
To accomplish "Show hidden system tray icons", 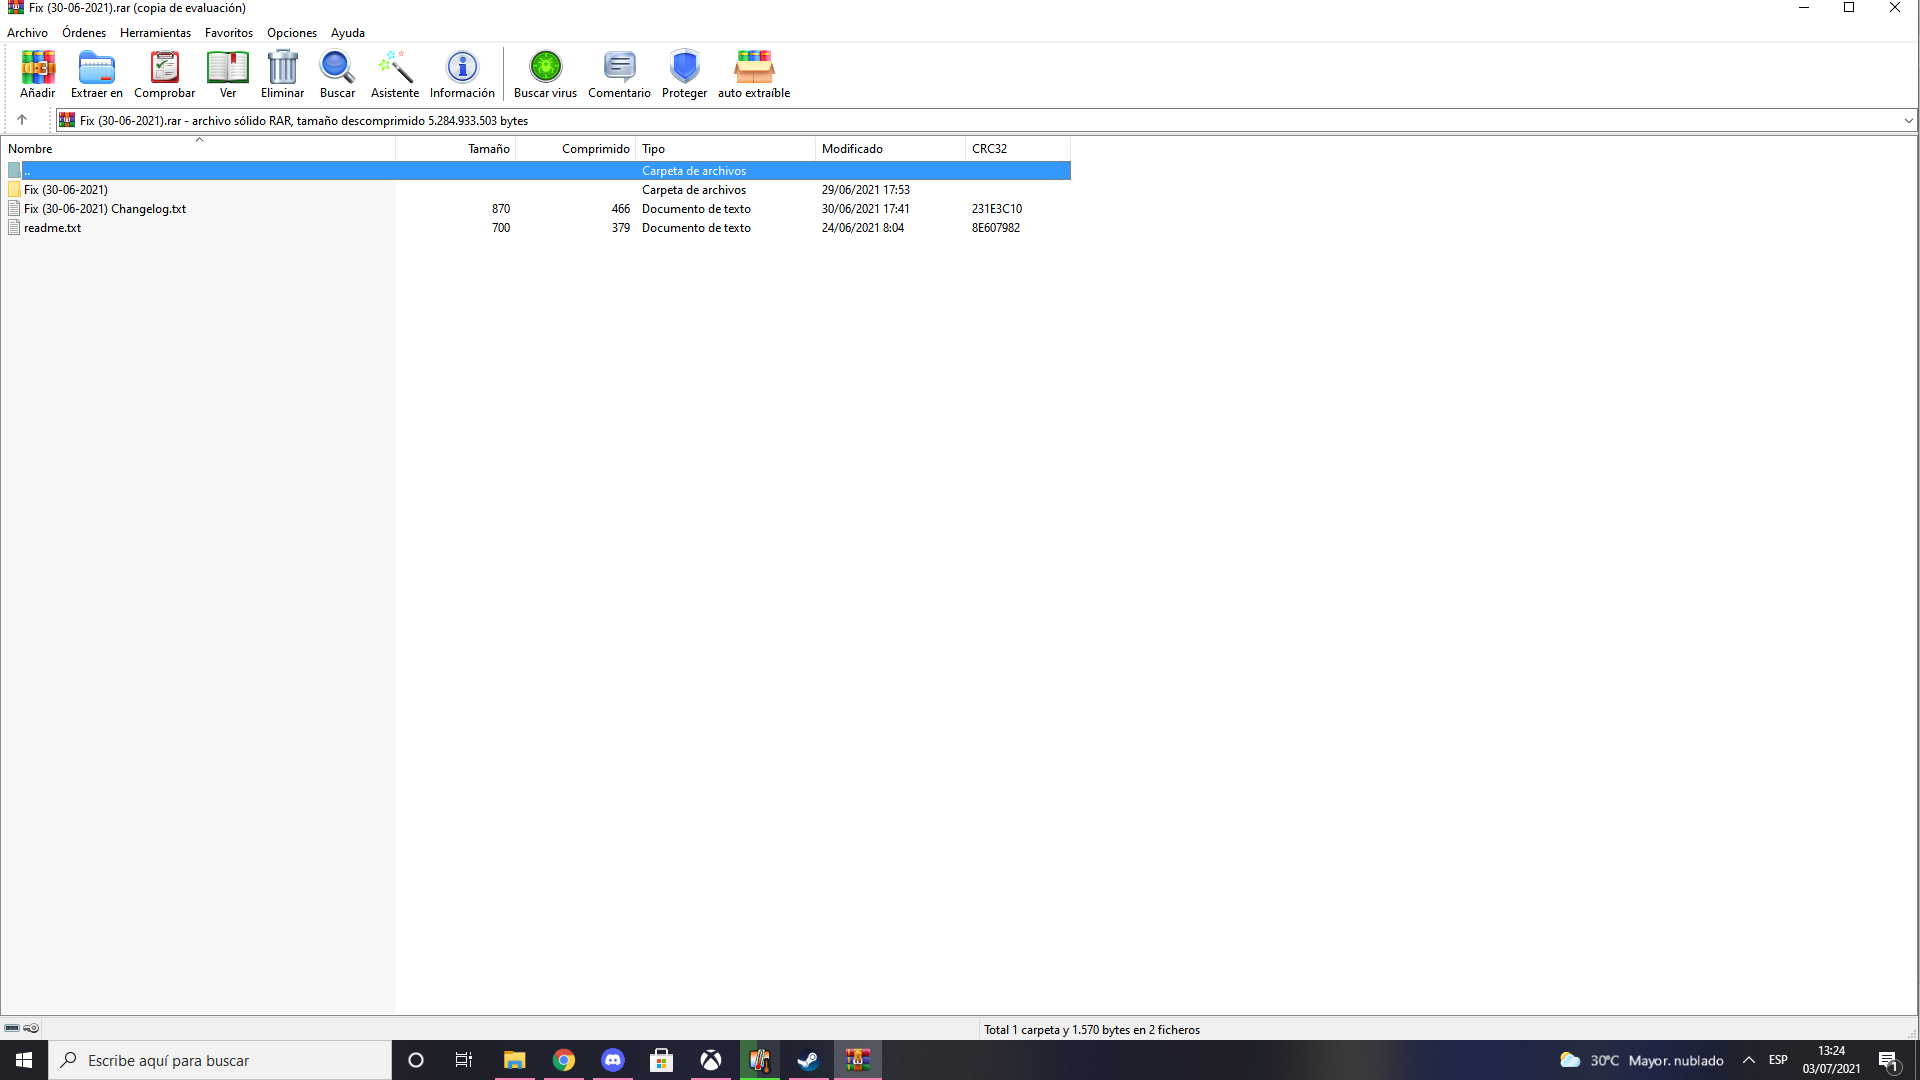I will tap(1749, 1060).
